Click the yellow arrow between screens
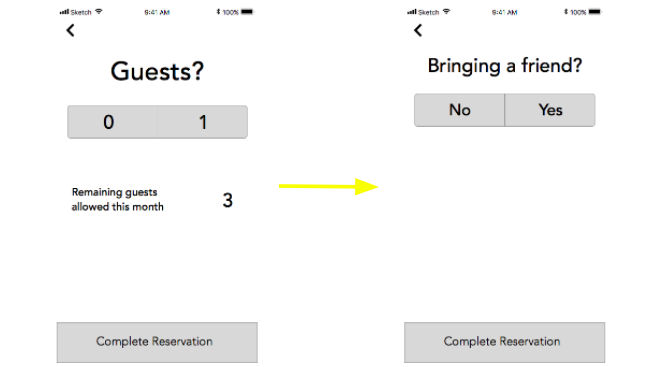Image resolution: width=660 pixels, height=367 pixels. (329, 186)
